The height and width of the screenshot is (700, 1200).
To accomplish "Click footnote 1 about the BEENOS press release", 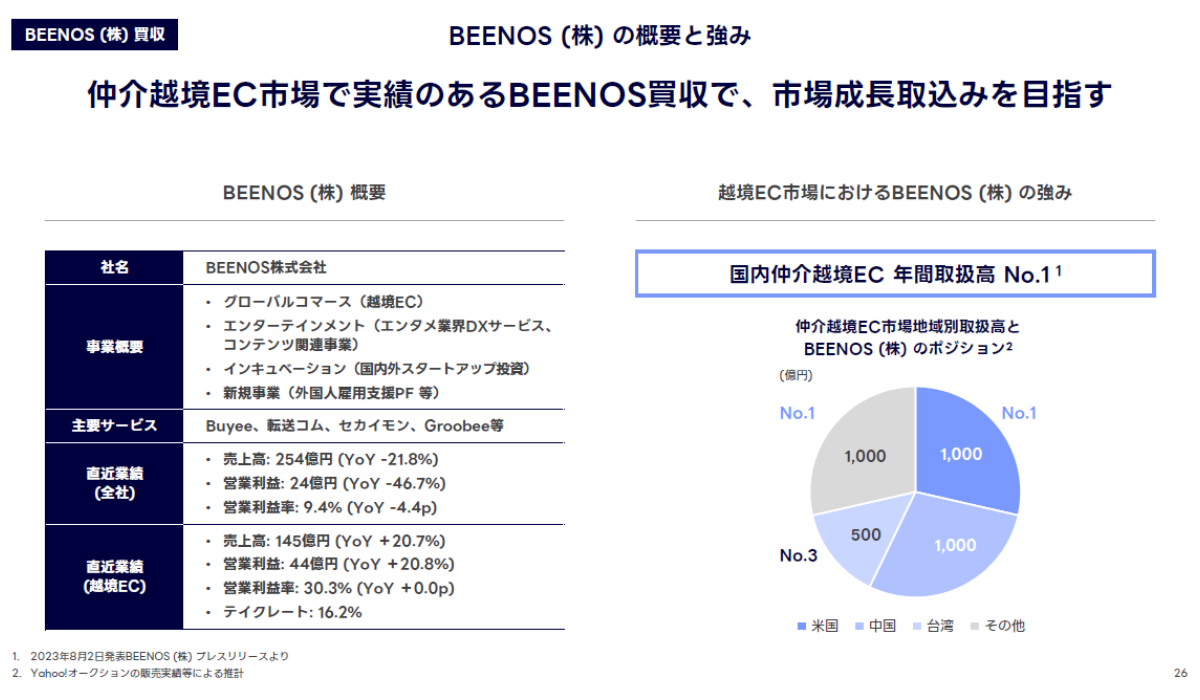I will [x=151, y=656].
